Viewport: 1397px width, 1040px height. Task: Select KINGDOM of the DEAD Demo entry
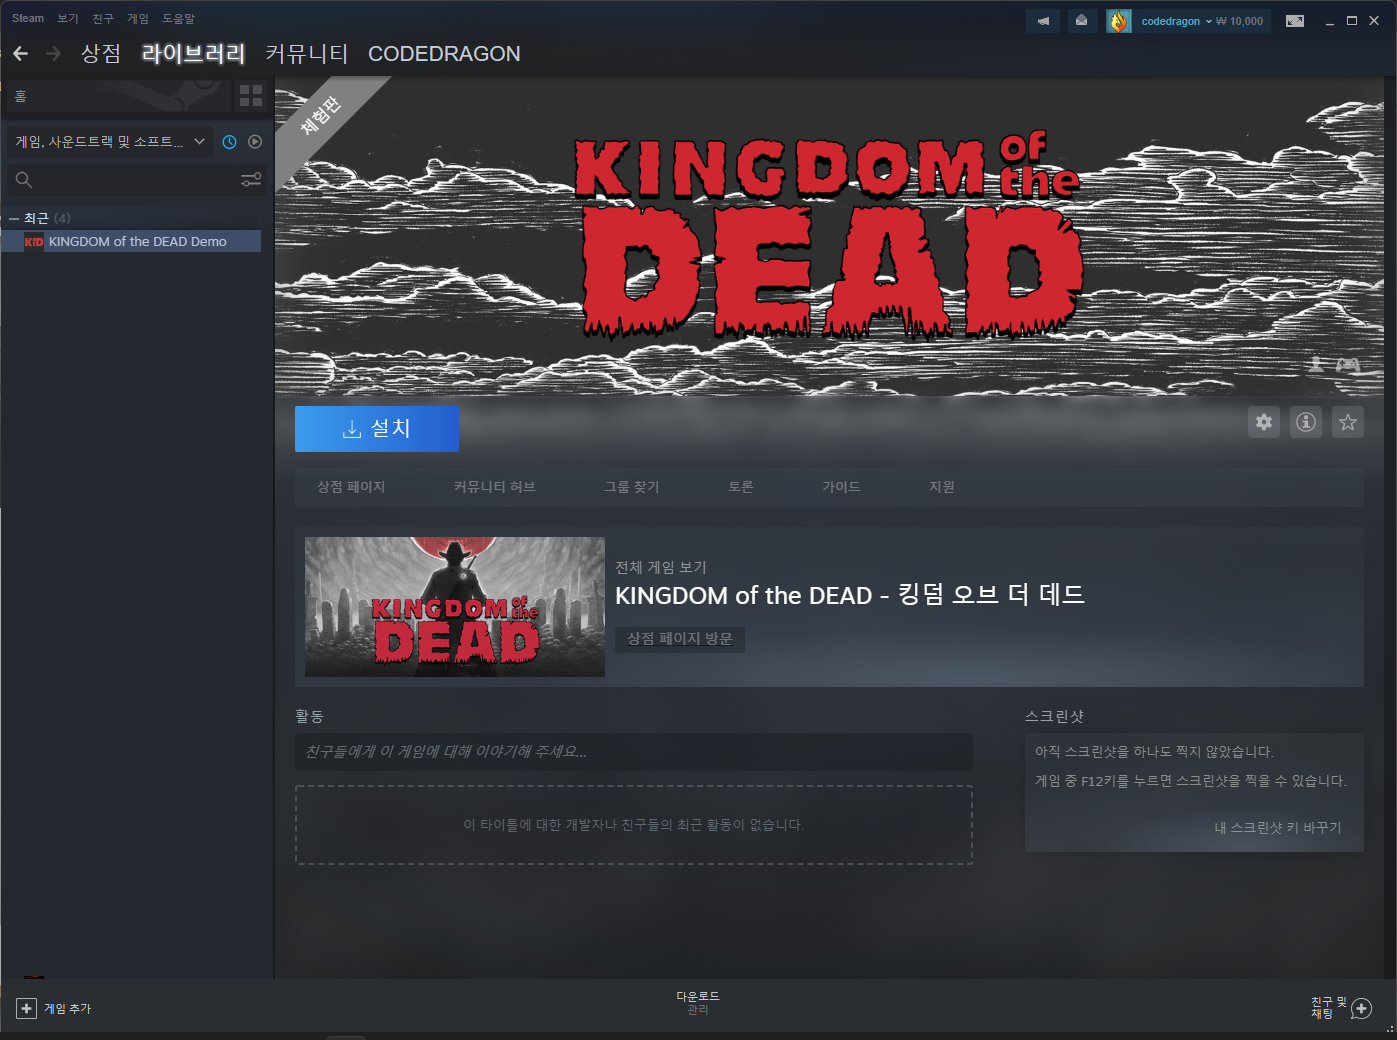tap(131, 242)
